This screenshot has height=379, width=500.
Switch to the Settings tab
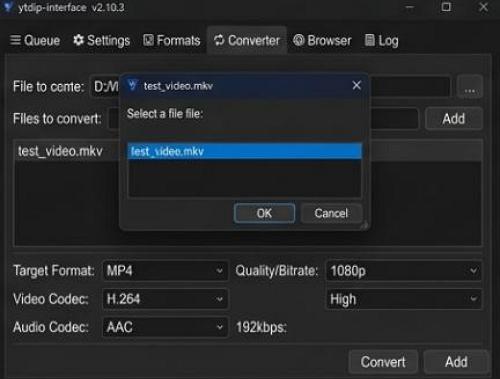point(101,41)
